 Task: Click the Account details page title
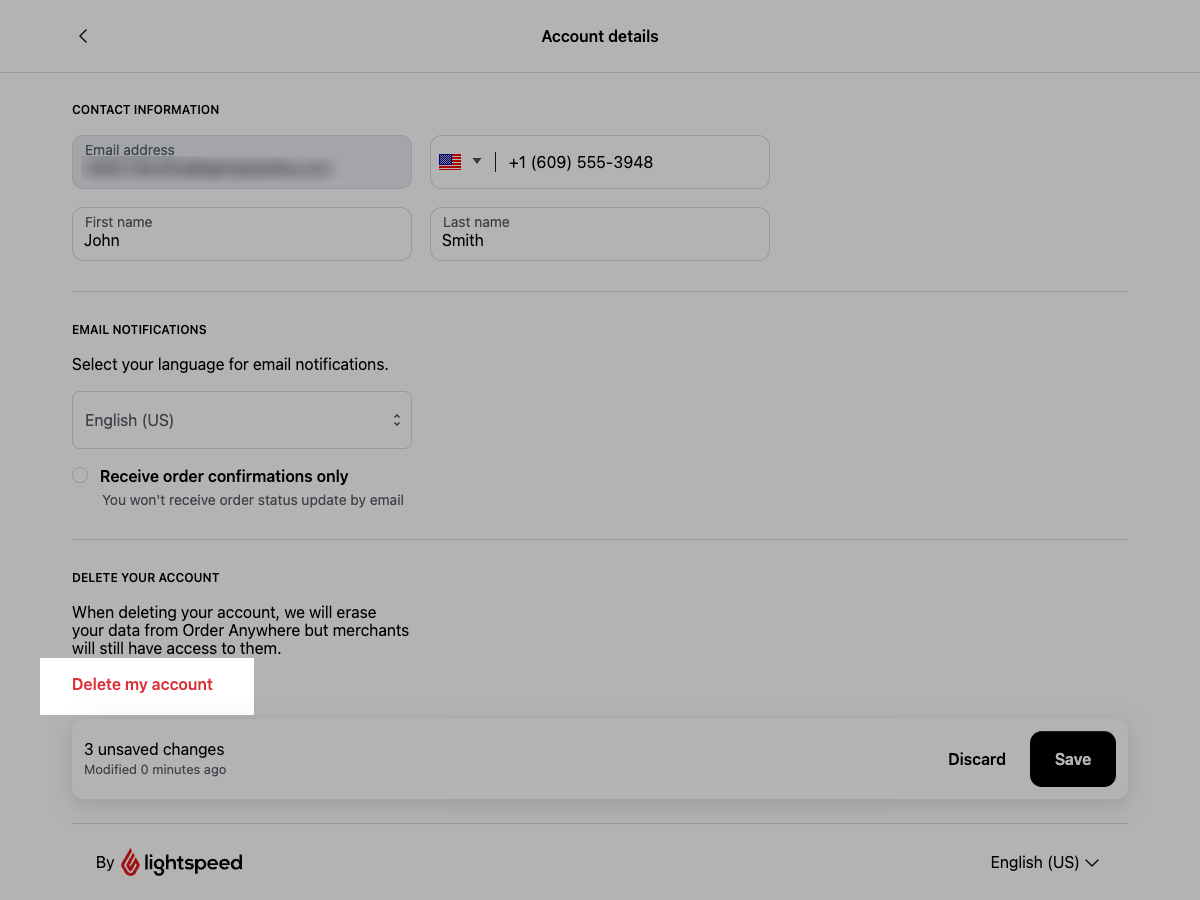point(599,36)
